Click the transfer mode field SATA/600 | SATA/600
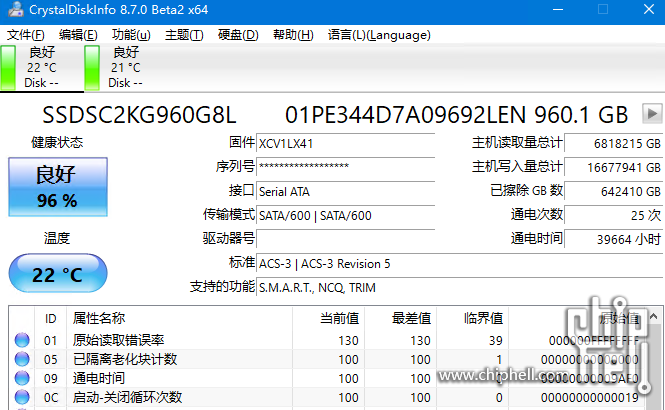Screen dimensions: 665x410 346,215
